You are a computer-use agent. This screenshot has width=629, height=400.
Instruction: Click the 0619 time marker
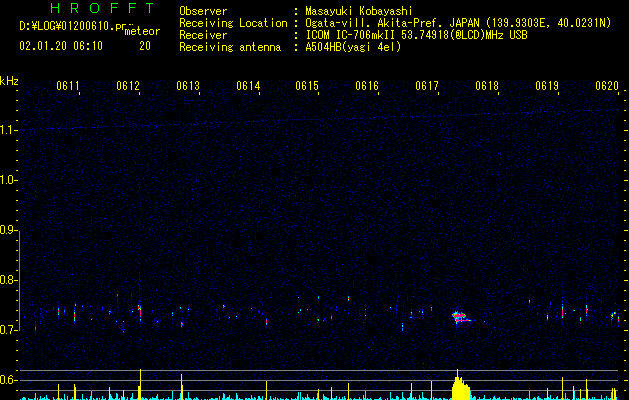(547, 86)
